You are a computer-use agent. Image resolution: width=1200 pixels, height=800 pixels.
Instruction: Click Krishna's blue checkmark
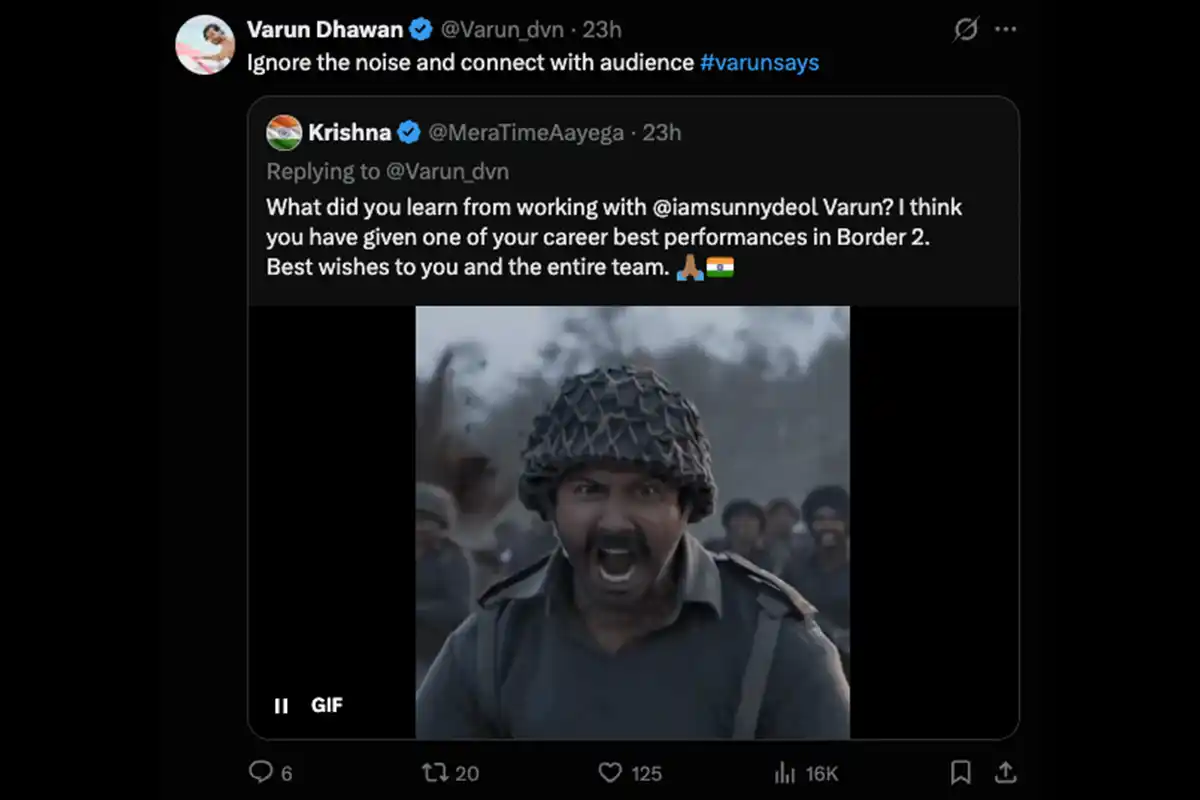point(409,131)
